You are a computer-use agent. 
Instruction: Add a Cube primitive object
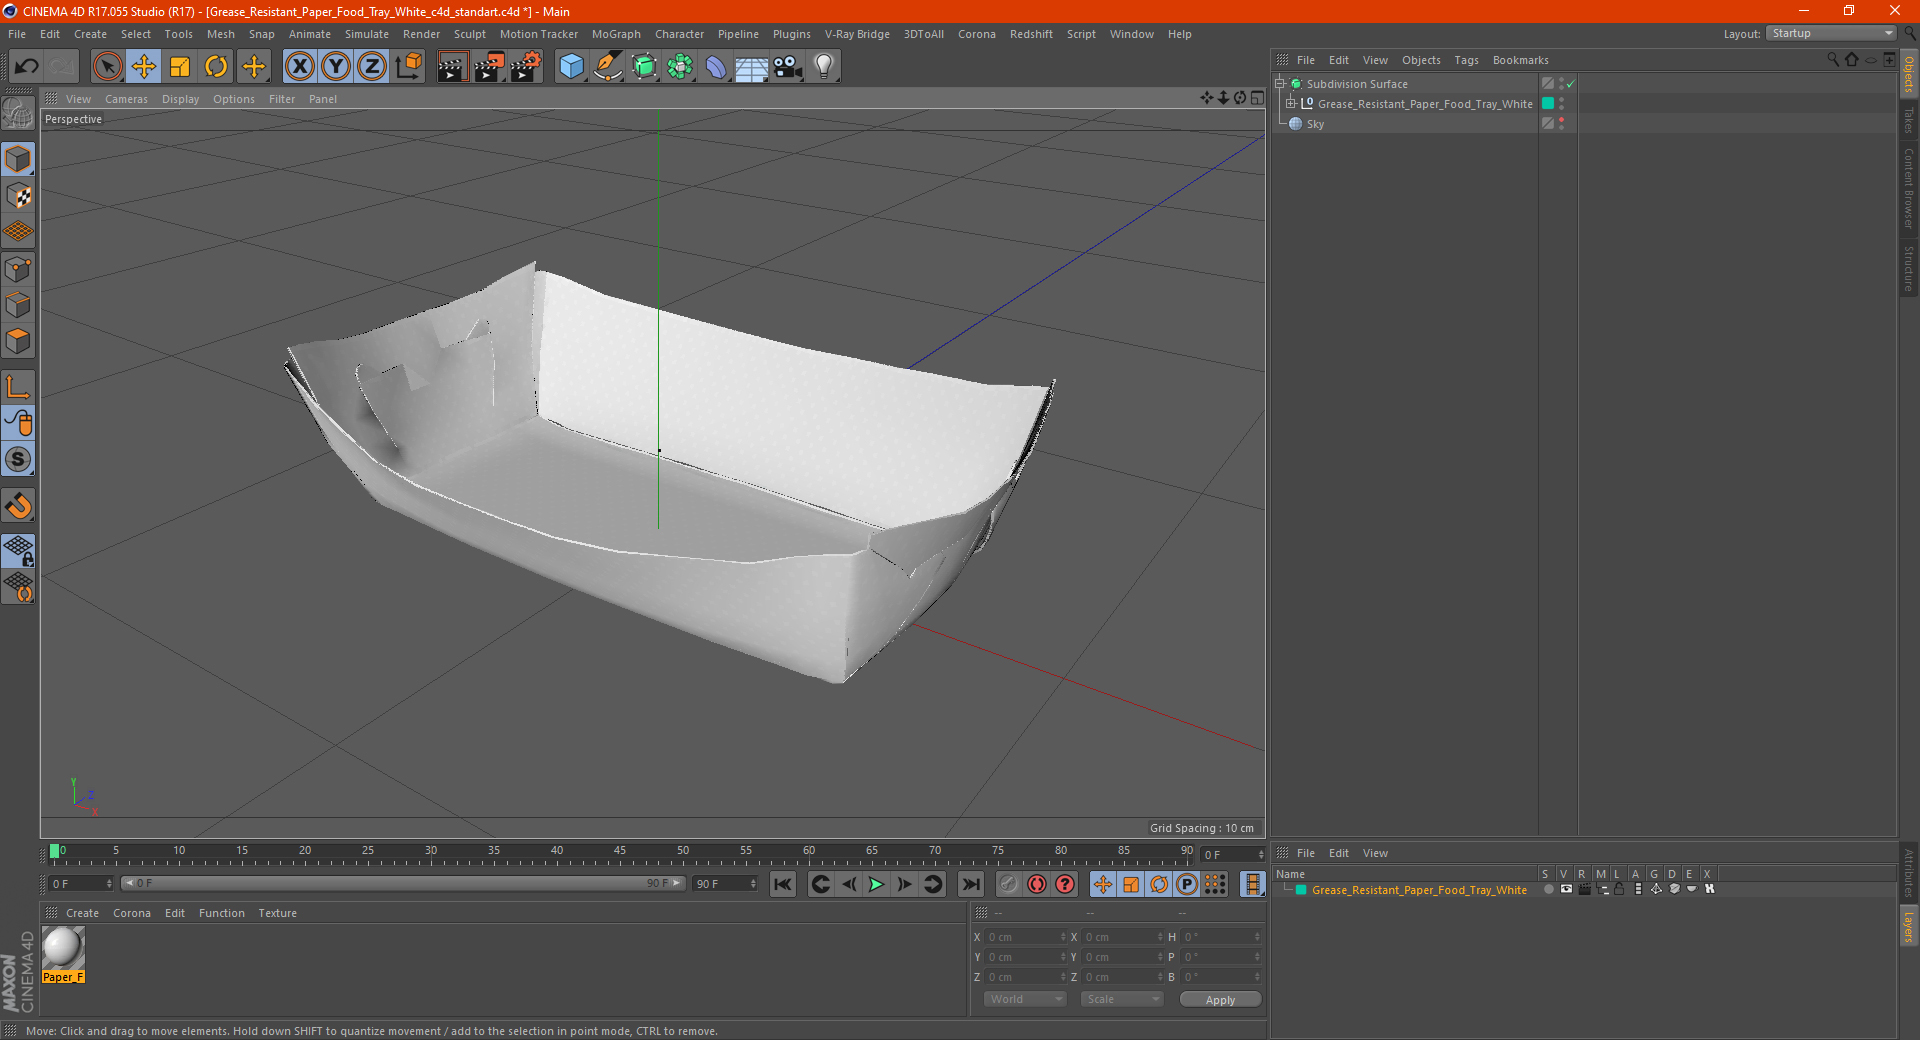[571, 67]
